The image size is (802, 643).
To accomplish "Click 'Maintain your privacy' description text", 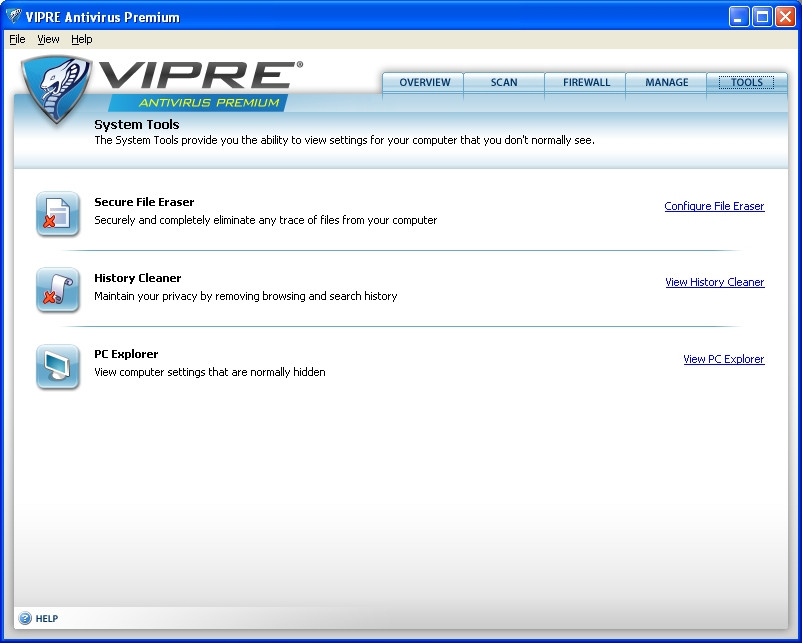I will [246, 296].
